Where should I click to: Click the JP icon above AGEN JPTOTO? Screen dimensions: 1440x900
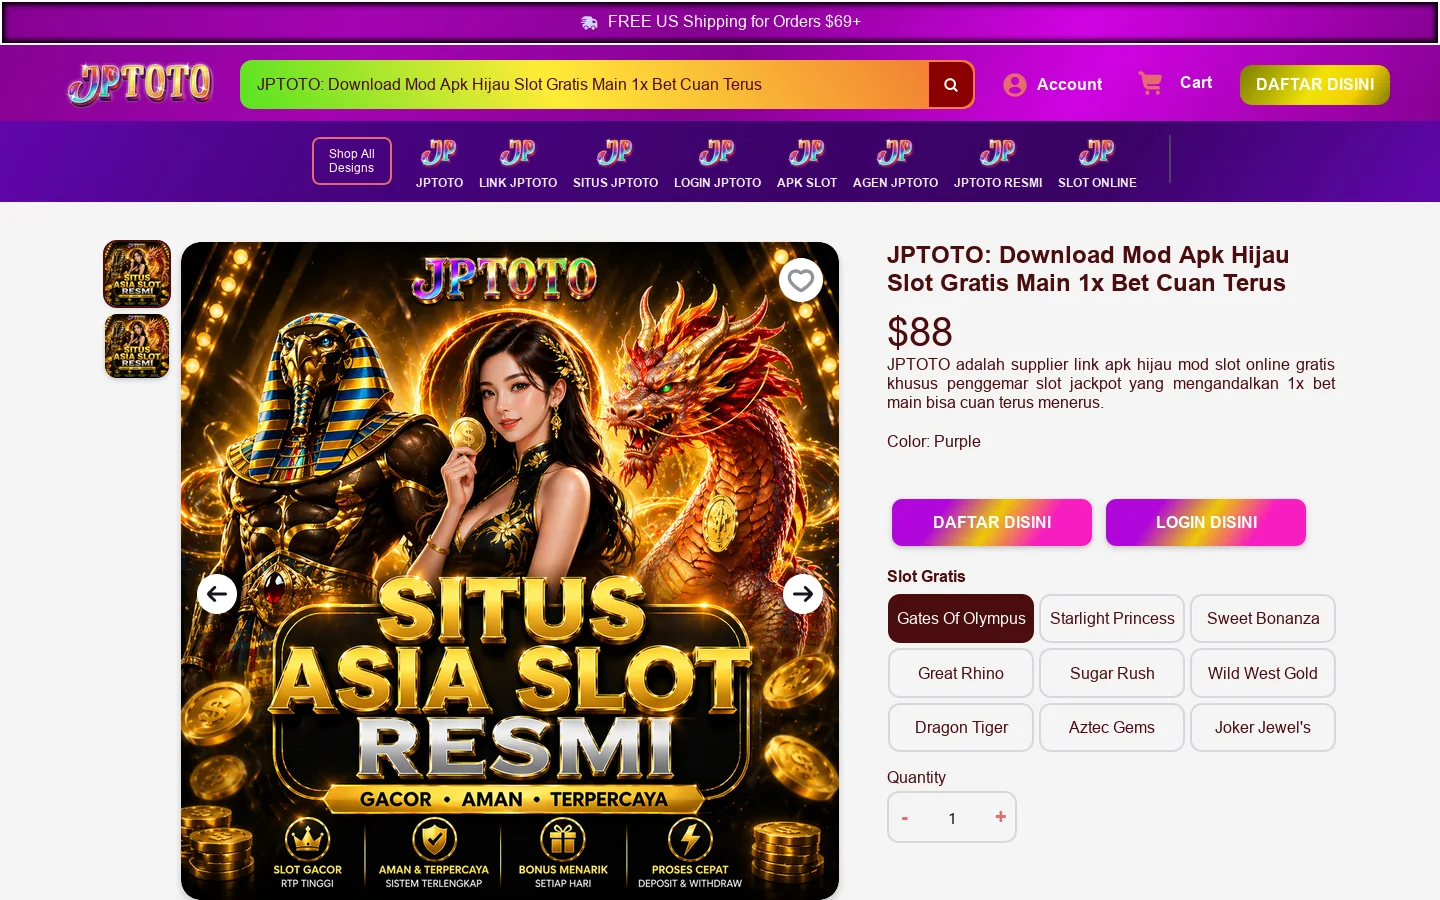pos(895,152)
